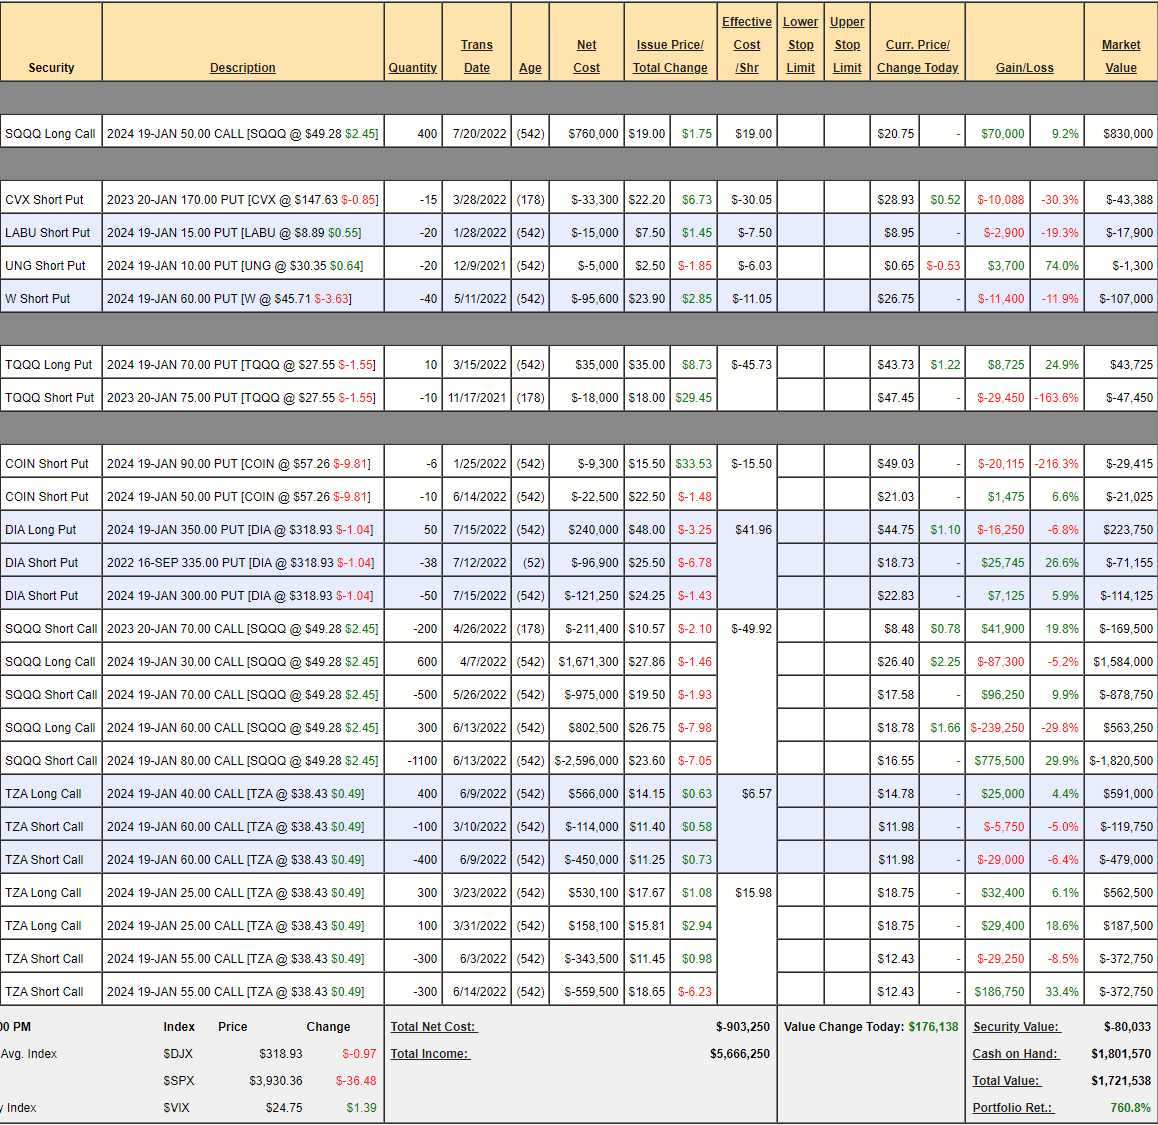The image size is (1158, 1125).
Task: Select the Market Value column header
Action: pos(1120,56)
